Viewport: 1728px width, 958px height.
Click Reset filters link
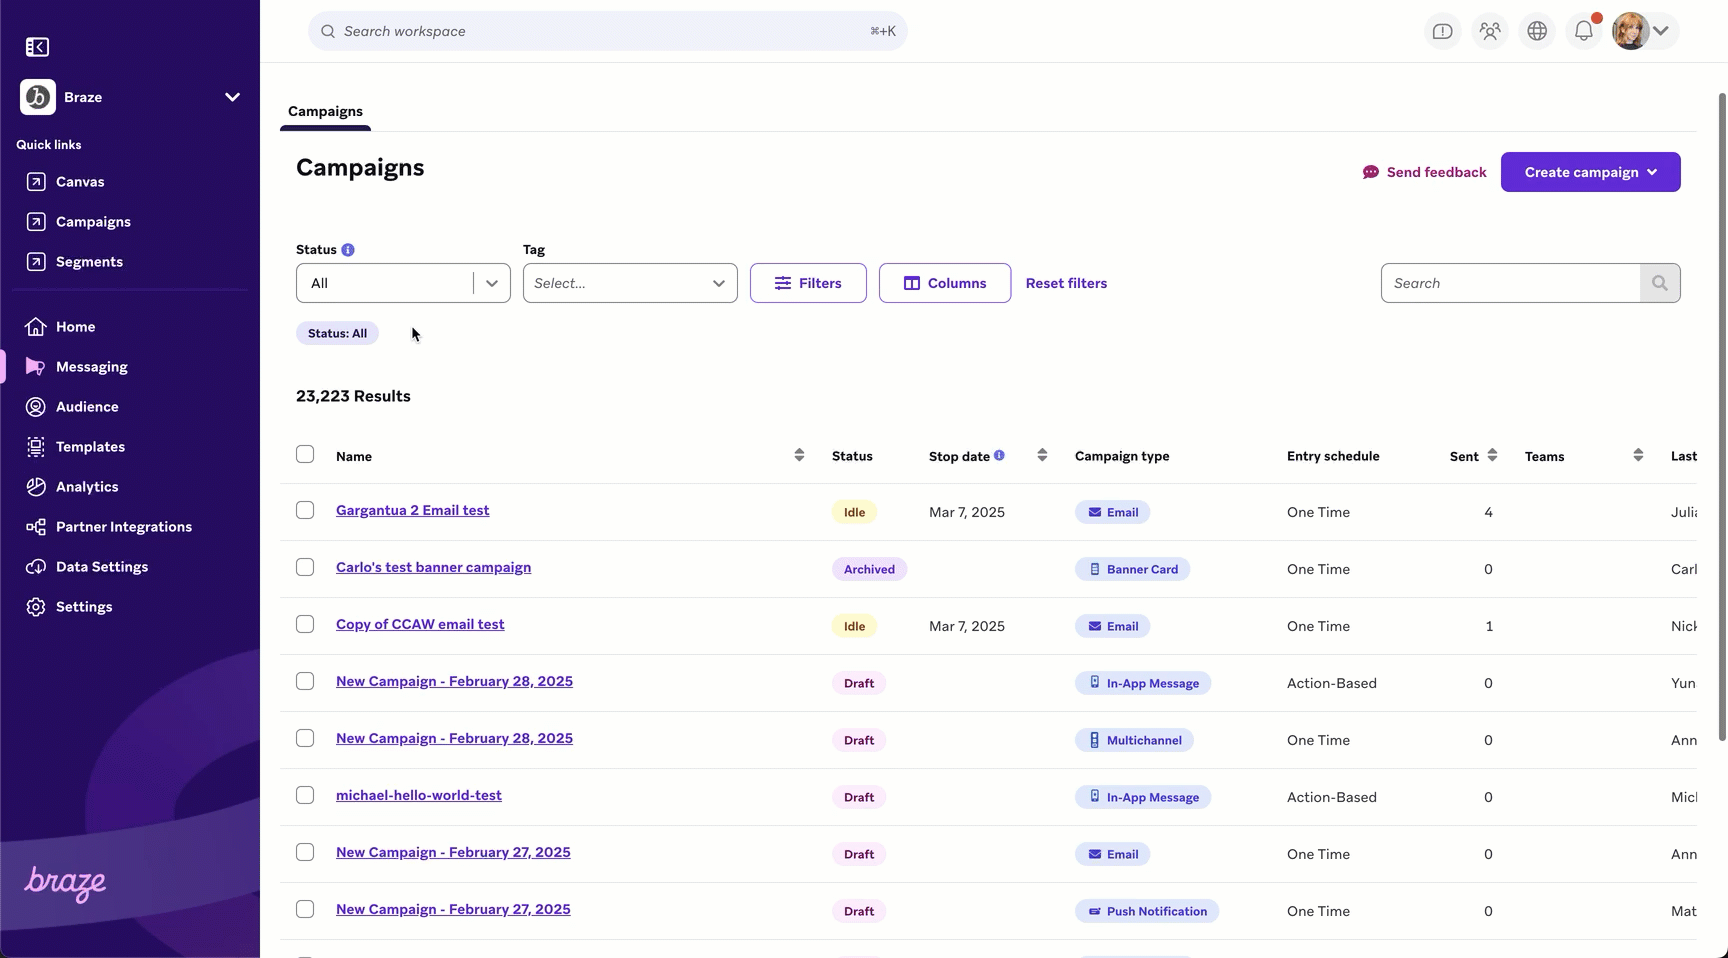1066,283
